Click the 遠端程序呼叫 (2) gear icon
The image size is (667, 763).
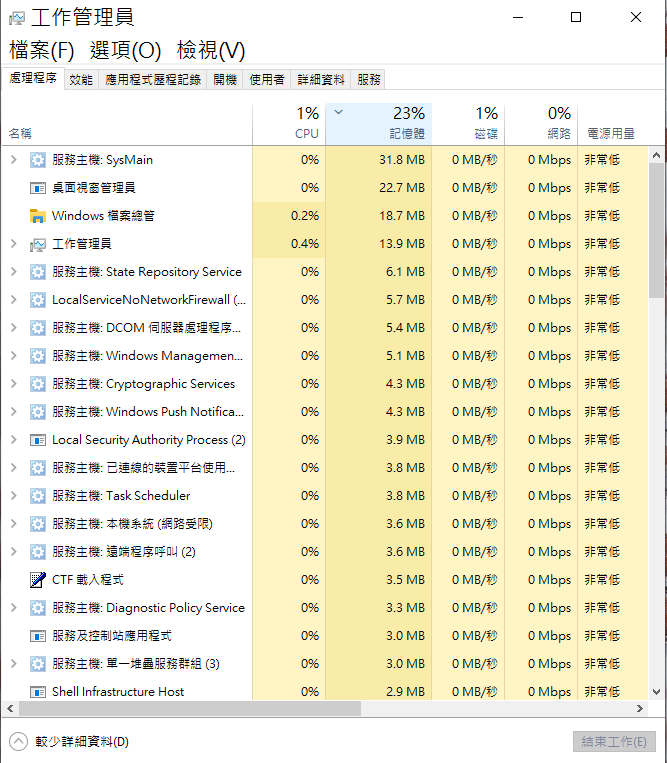[38, 552]
